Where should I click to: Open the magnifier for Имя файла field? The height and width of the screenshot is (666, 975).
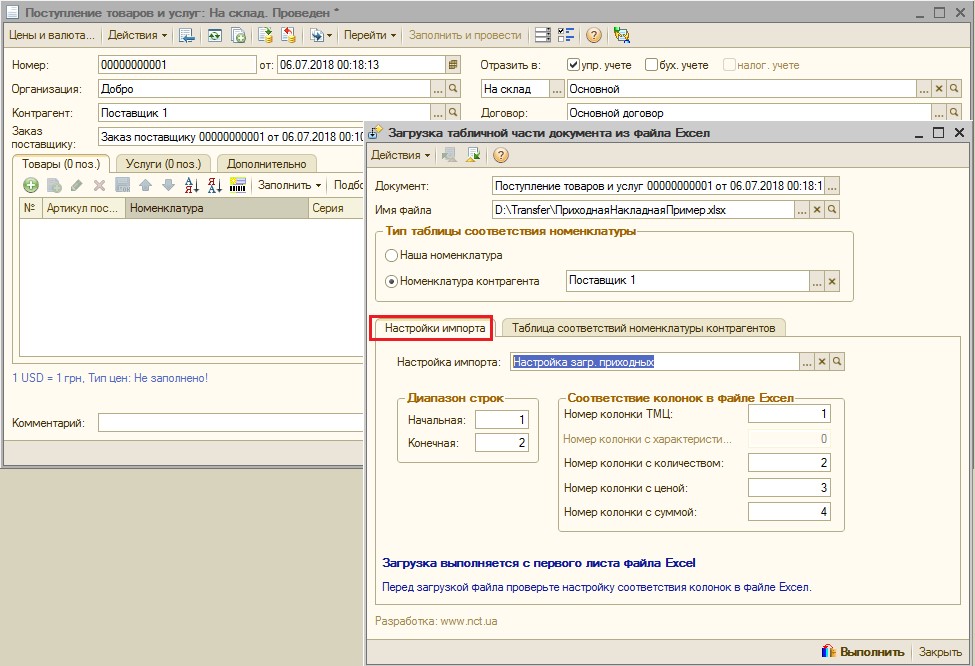832,210
